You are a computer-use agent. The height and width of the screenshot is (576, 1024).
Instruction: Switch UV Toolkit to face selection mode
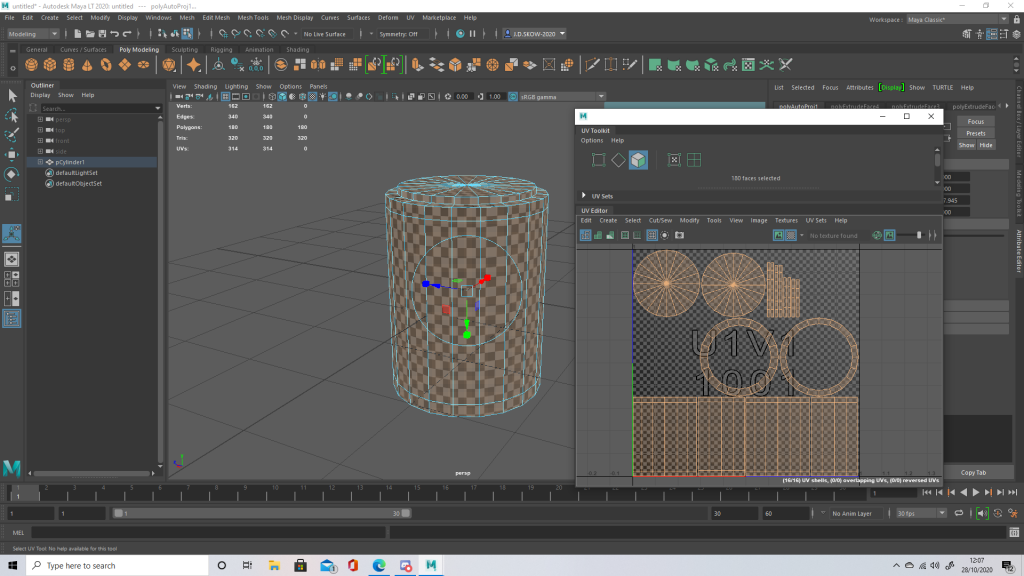tap(638, 160)
